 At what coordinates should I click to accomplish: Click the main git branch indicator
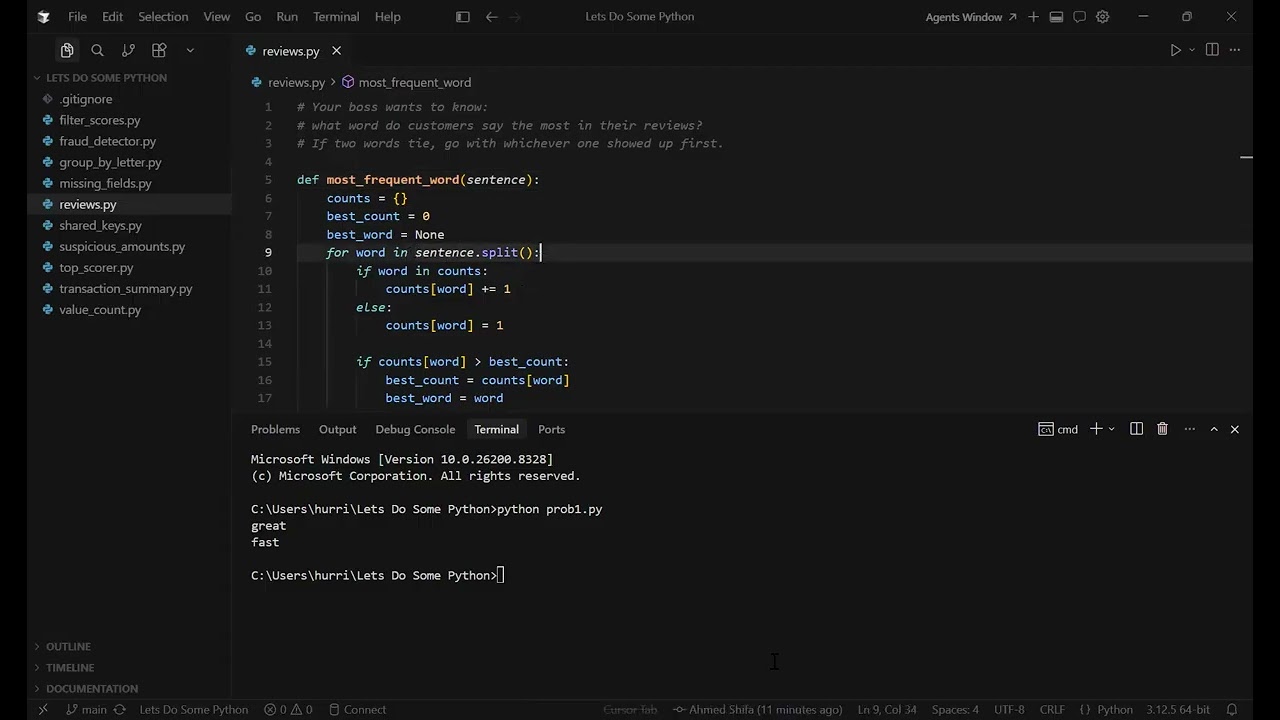[87, 710]
